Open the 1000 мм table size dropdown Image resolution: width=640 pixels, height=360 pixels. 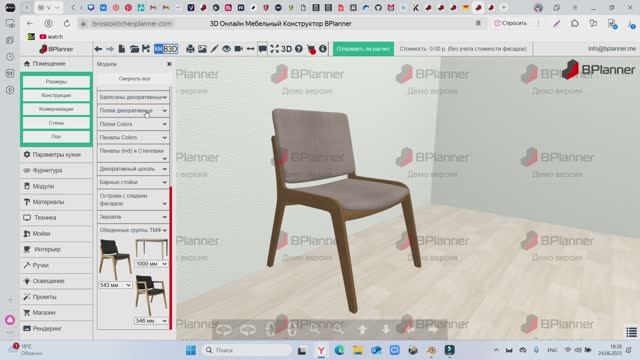[x=151, y=264]
